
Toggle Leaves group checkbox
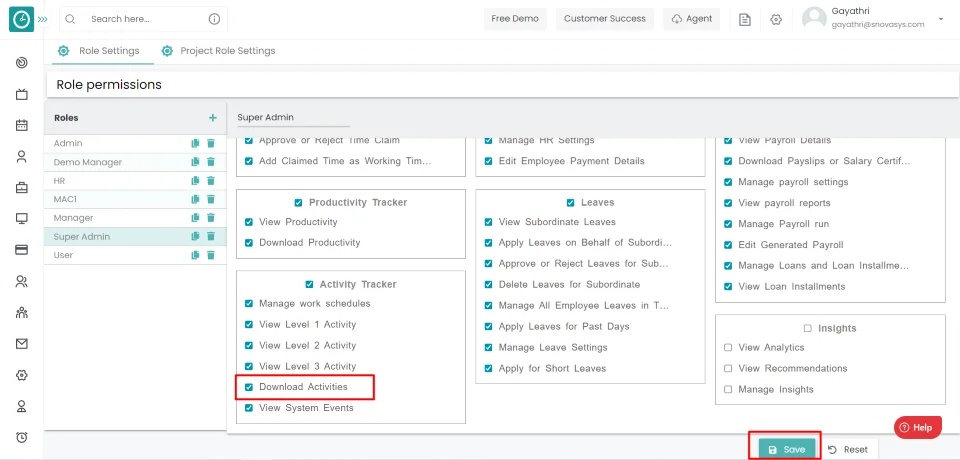570,203
